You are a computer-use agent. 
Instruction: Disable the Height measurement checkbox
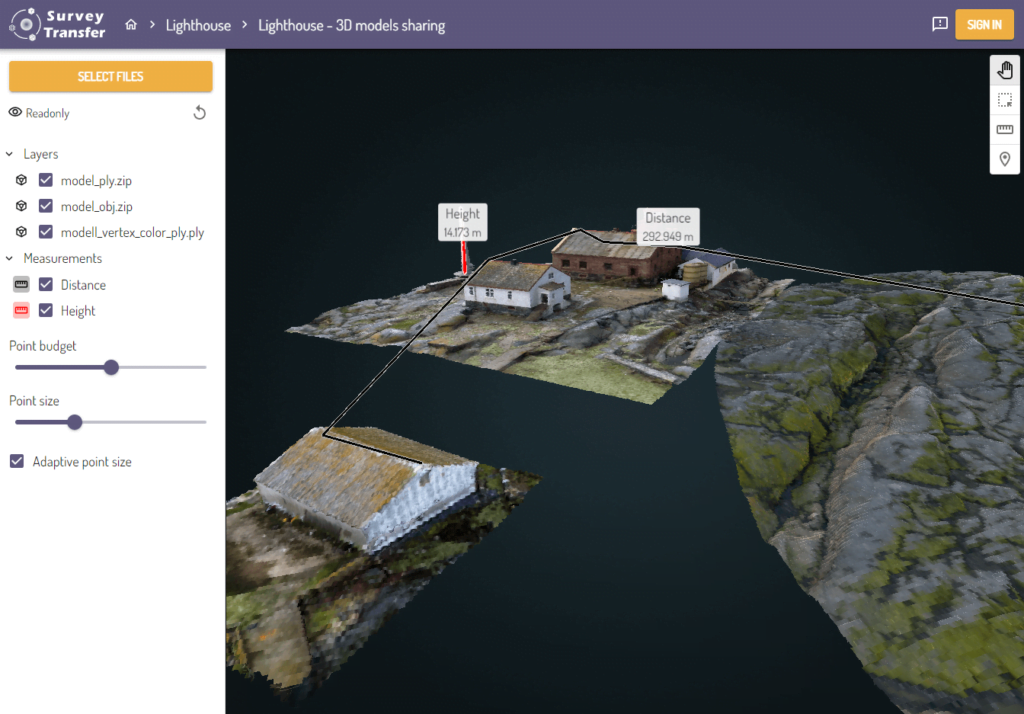point(45,310)
